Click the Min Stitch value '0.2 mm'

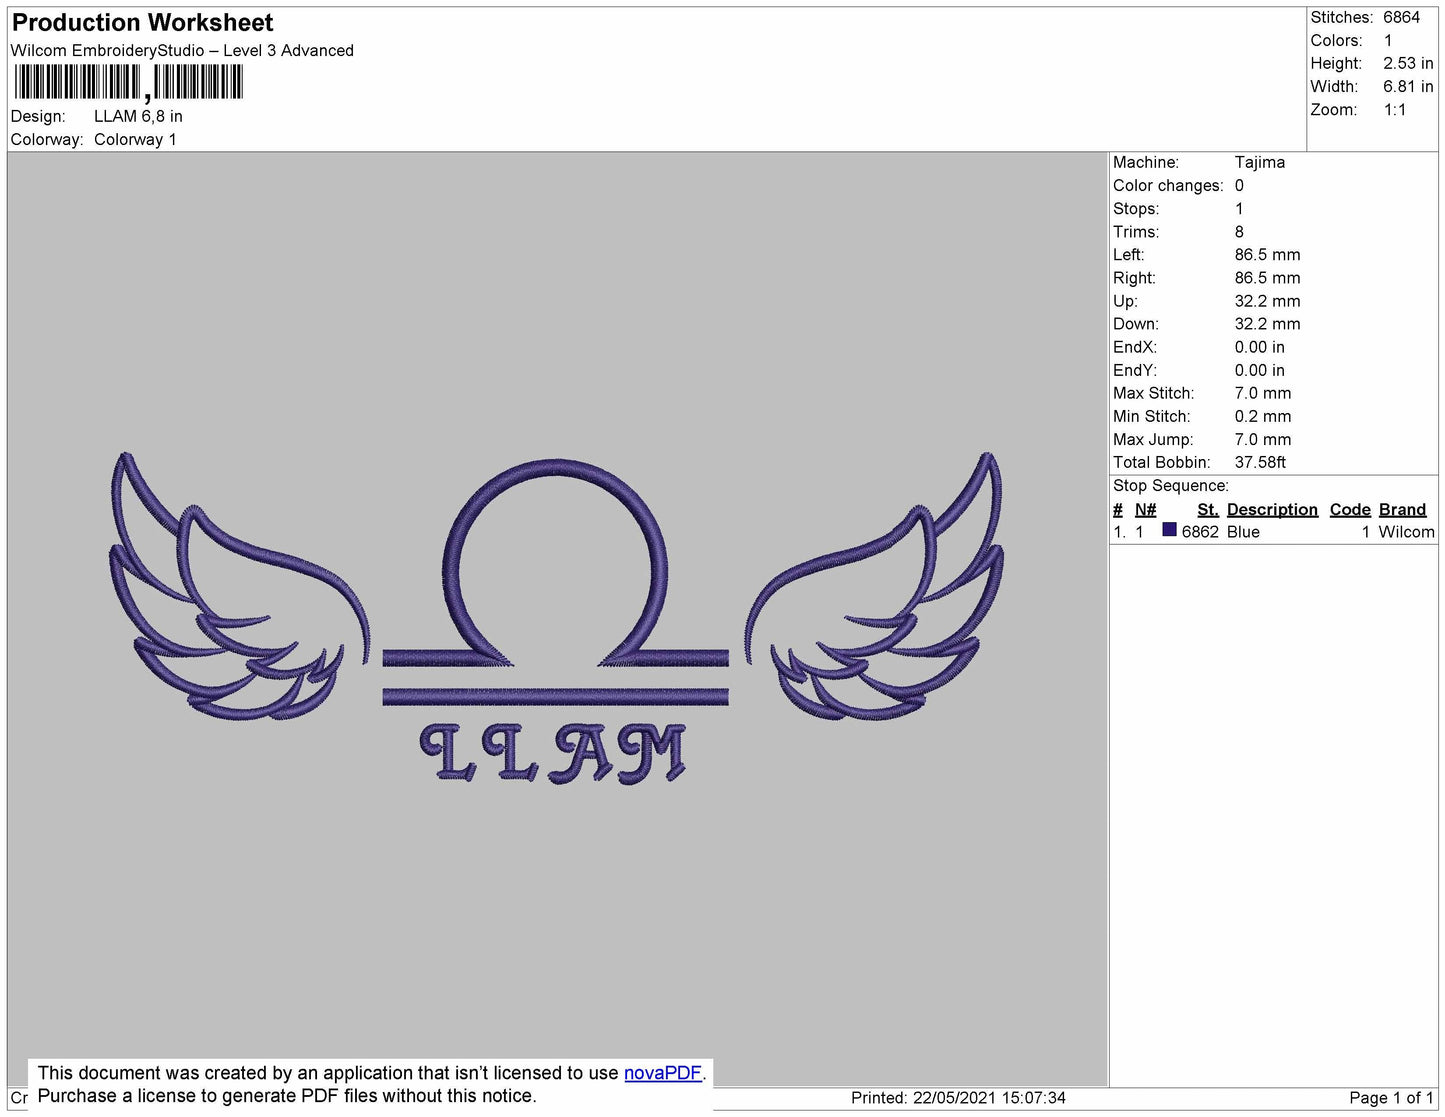1262,416
